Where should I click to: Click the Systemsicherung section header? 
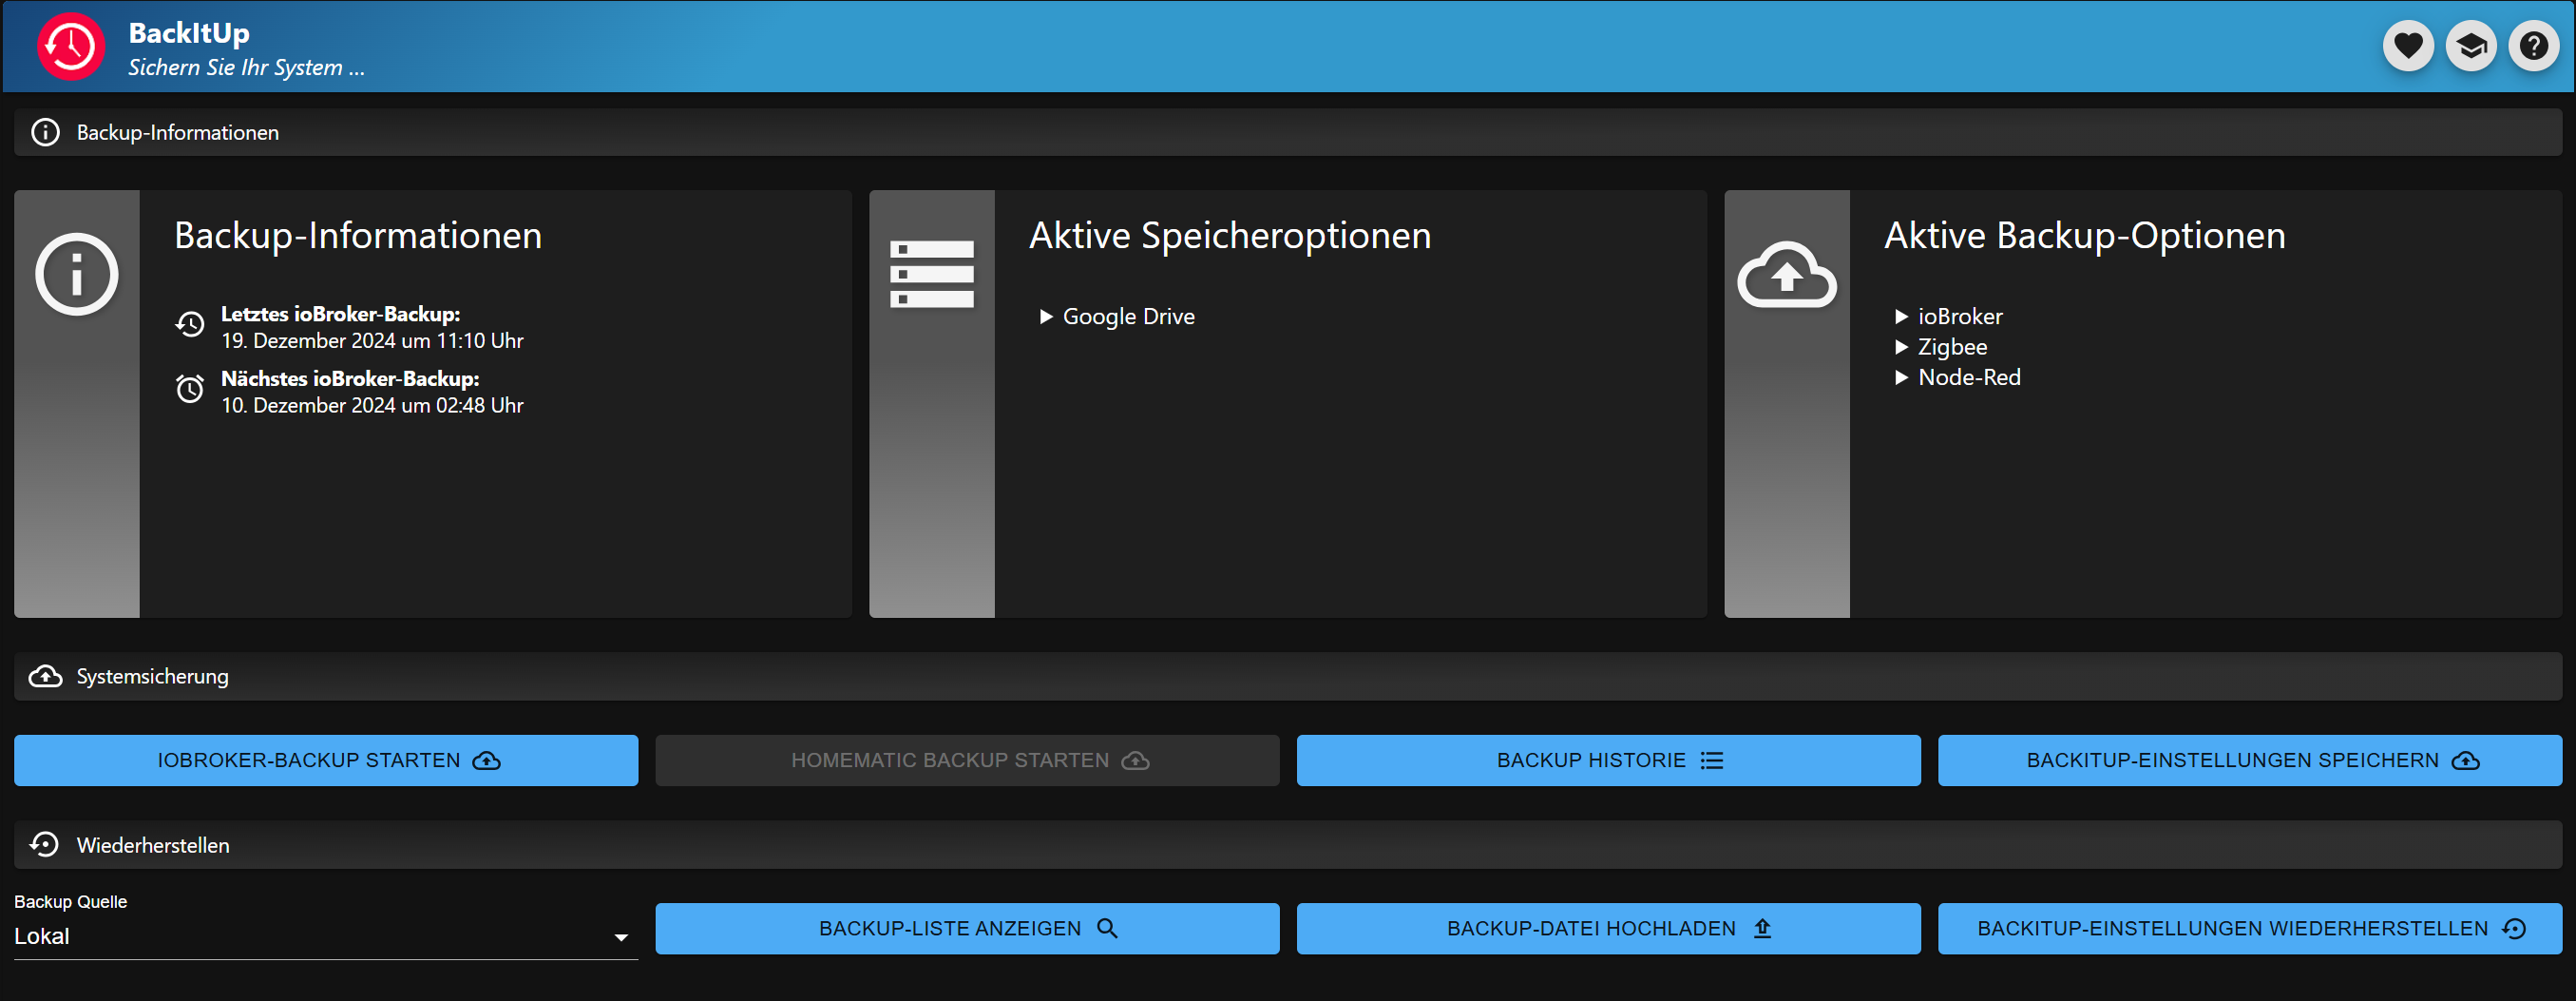(x=1288, y=677)
